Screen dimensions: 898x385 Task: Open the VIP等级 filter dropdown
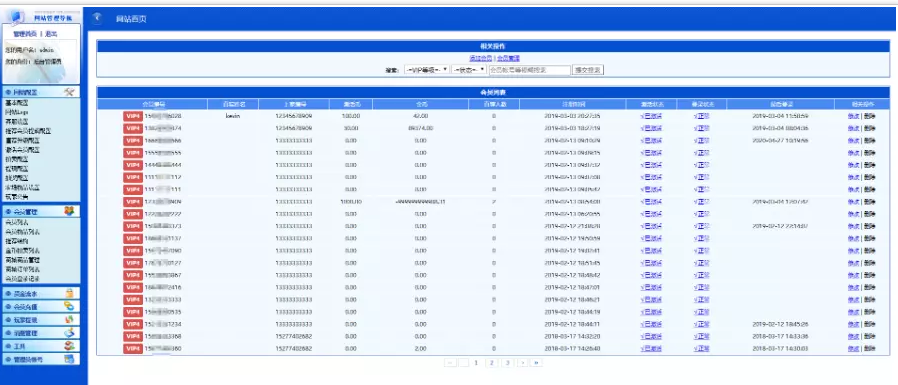point(427,70)
